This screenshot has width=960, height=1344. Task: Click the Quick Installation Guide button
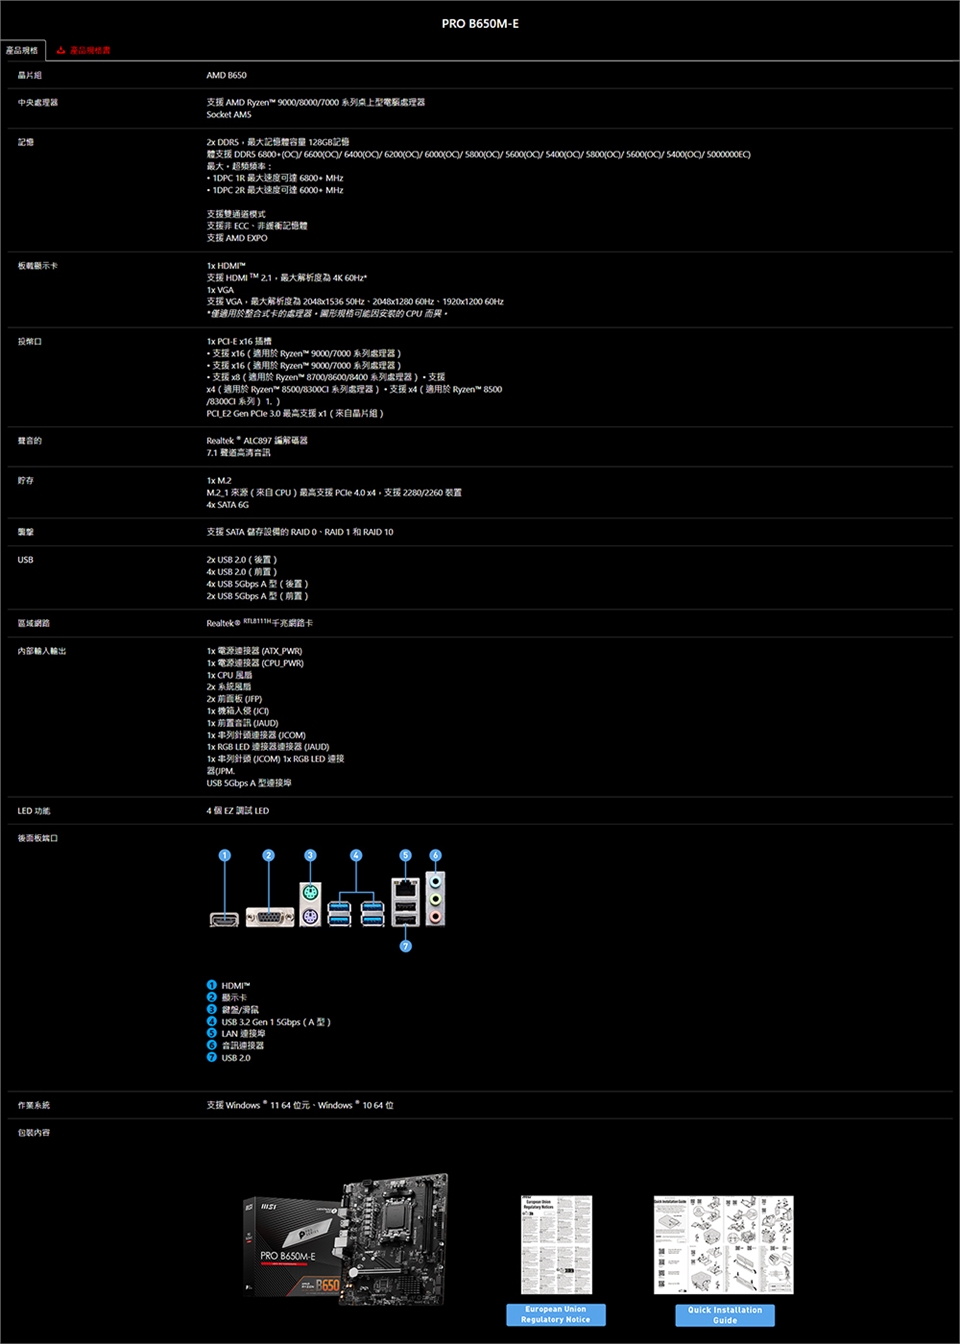725,1315
